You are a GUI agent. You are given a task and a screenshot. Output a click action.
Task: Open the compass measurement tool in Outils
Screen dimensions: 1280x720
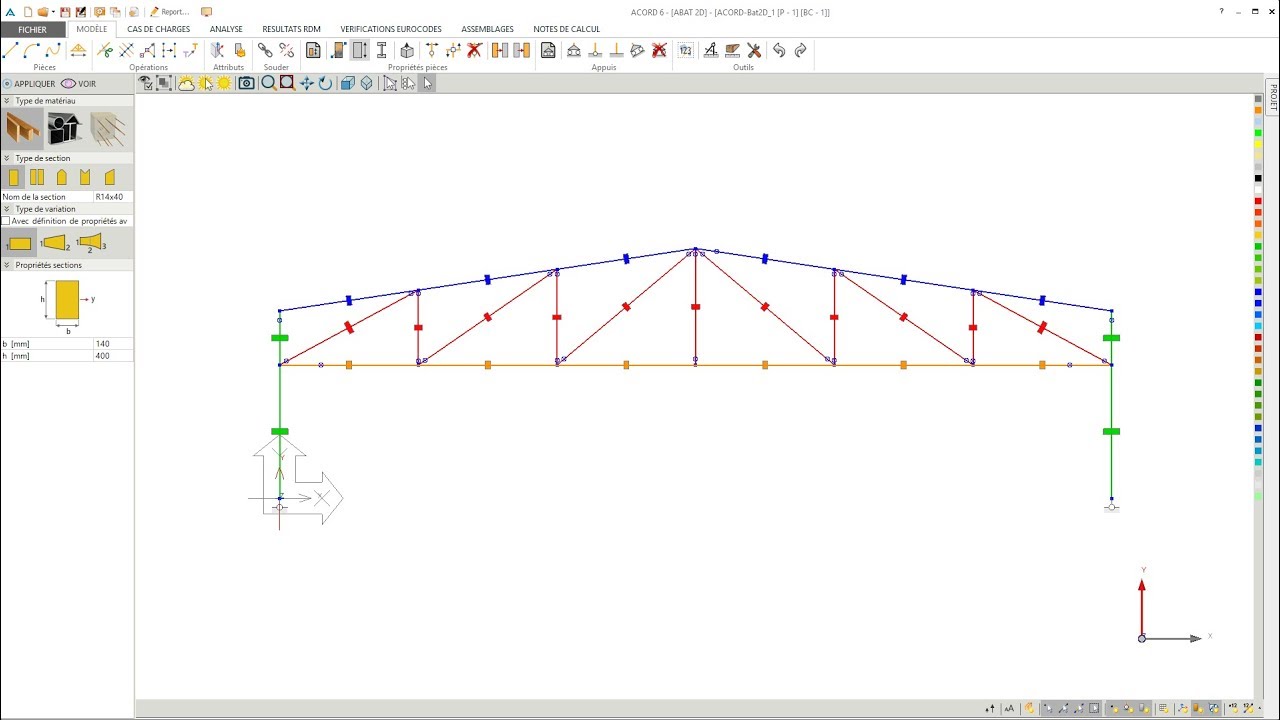tap(711, 50)
